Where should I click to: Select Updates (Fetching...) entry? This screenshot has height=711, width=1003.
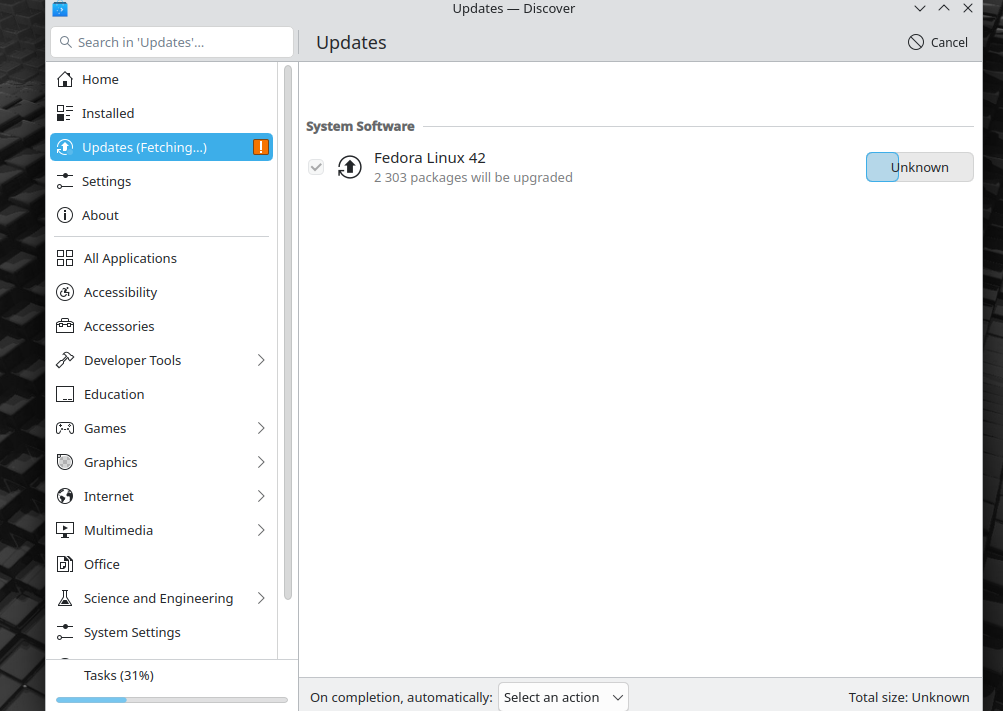point(161,147)
